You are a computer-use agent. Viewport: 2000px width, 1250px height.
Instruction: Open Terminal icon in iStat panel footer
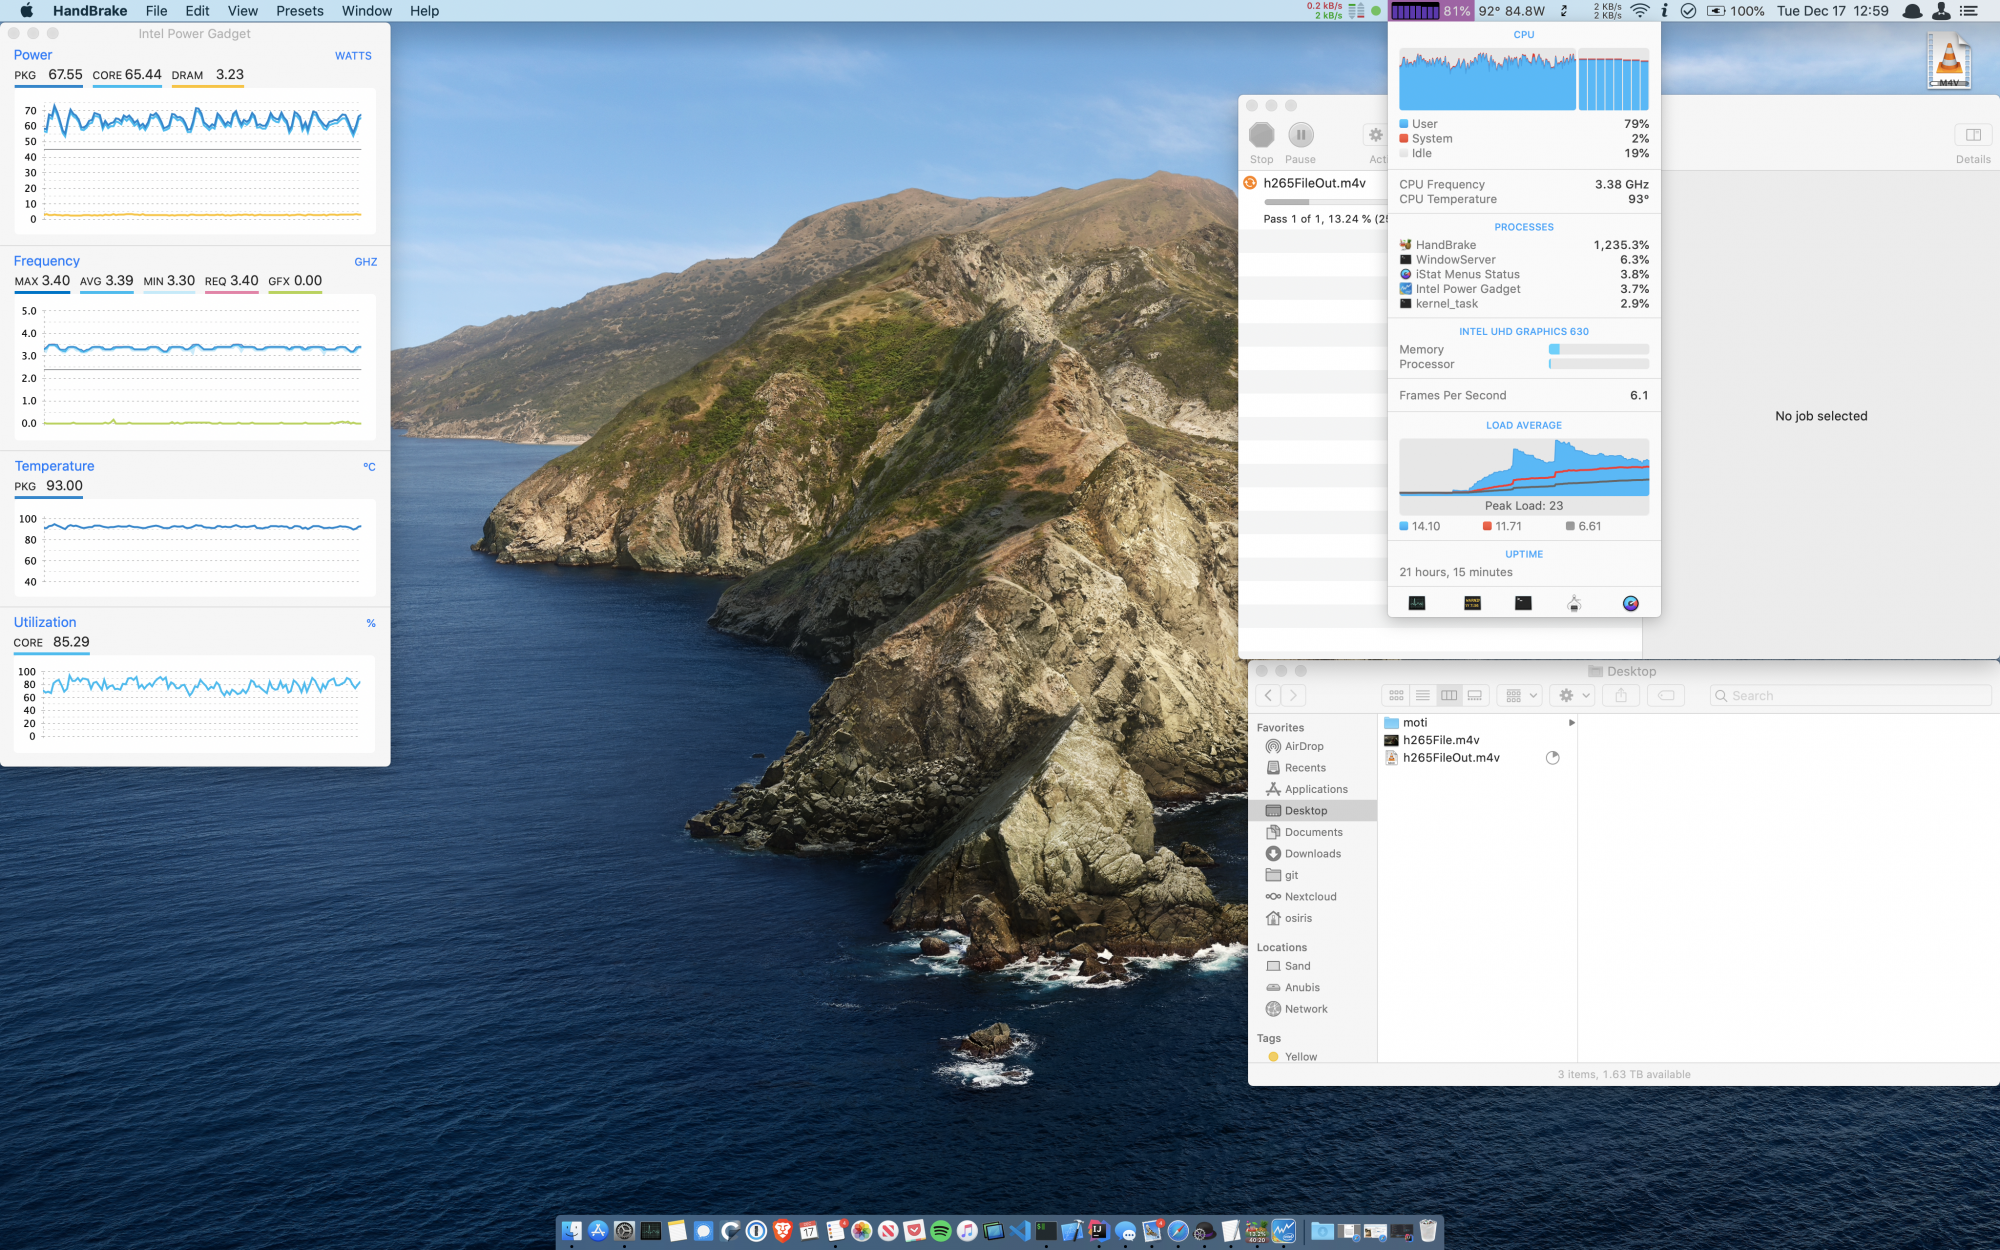pyautogui.click(x=1523, y=603)
